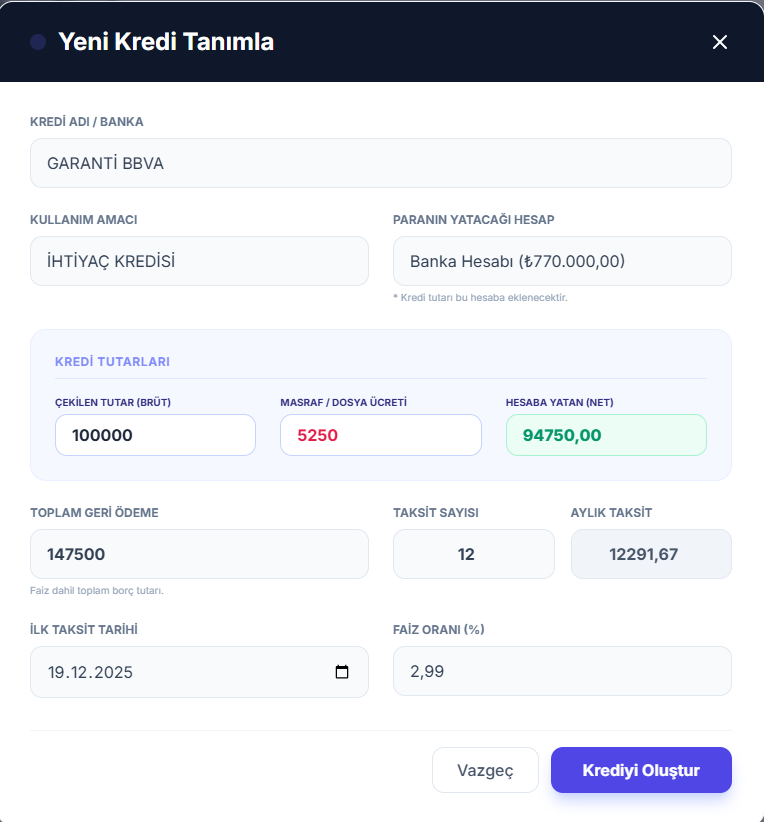This screenshot has width=764, height=822.
Task: Close the Yeni Kredi Tanımla dialog
Action: pos(719,42)
